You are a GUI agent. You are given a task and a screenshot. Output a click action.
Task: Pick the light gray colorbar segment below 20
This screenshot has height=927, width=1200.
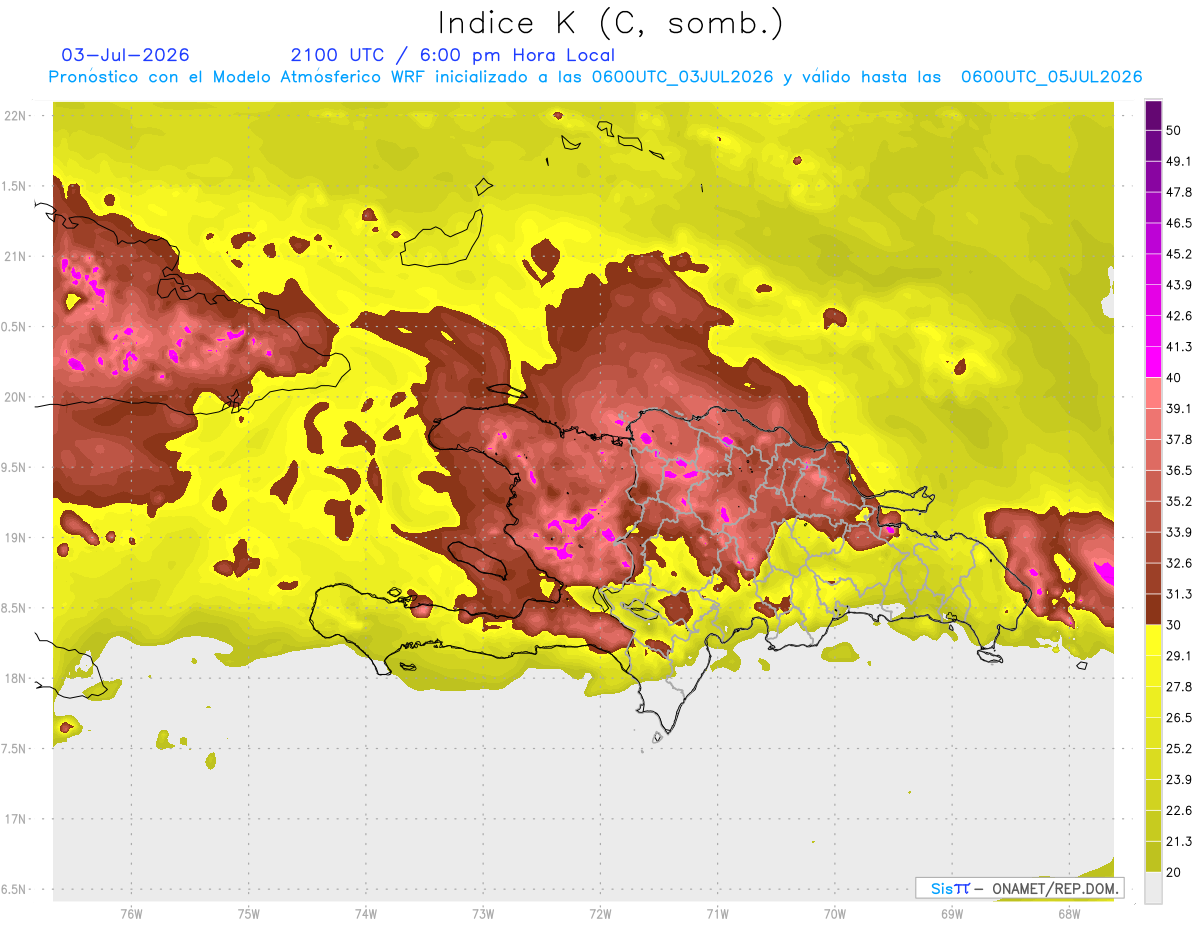1153,887
